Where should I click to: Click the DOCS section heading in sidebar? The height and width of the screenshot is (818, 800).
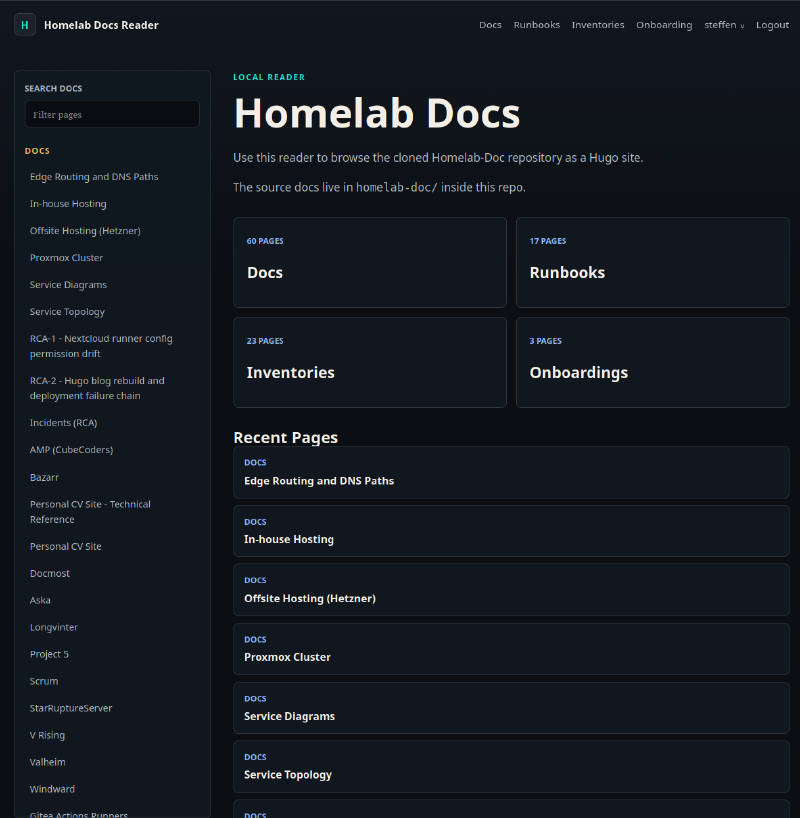[x=37, y=151]
